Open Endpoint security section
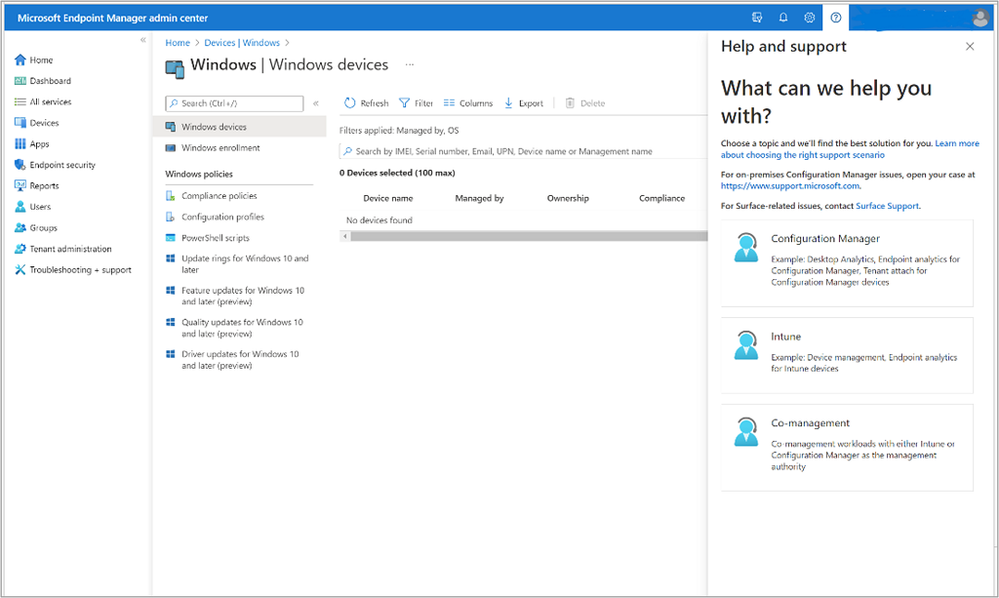Viewport: 999px width, 598px height. (x=55, y=165)
